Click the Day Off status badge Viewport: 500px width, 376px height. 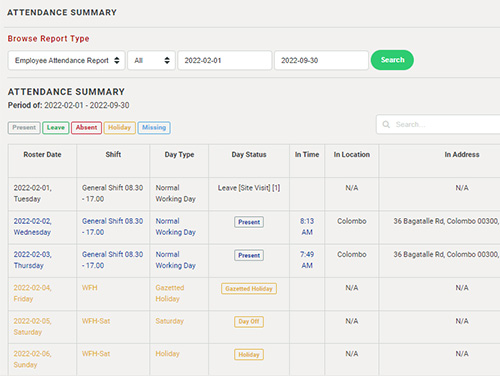[249, 322]
